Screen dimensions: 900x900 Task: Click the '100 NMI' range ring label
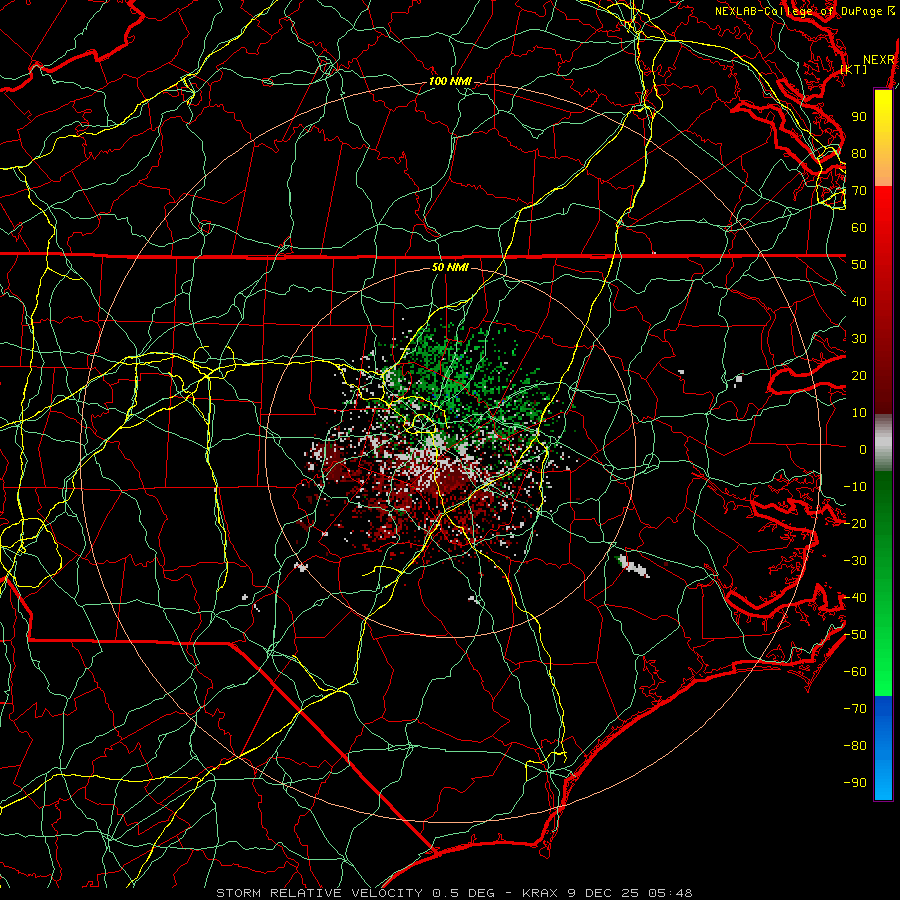[450, 81]
